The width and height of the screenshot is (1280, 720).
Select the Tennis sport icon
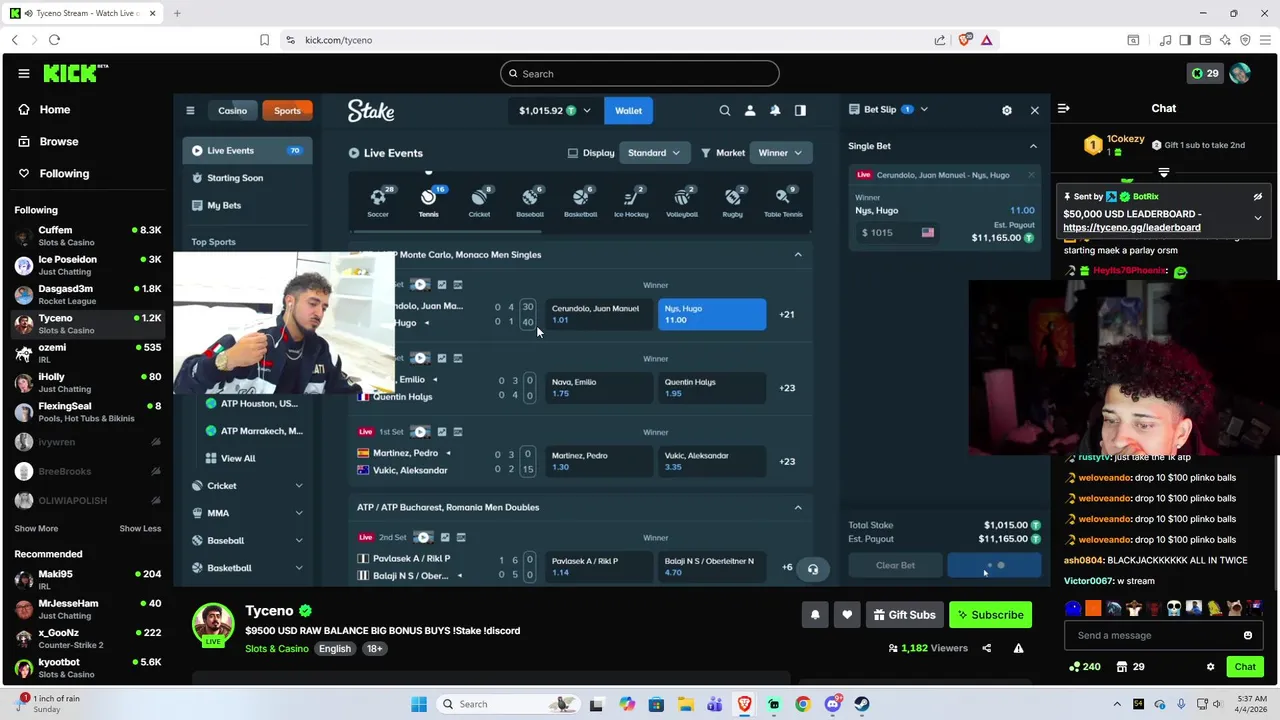428,201
